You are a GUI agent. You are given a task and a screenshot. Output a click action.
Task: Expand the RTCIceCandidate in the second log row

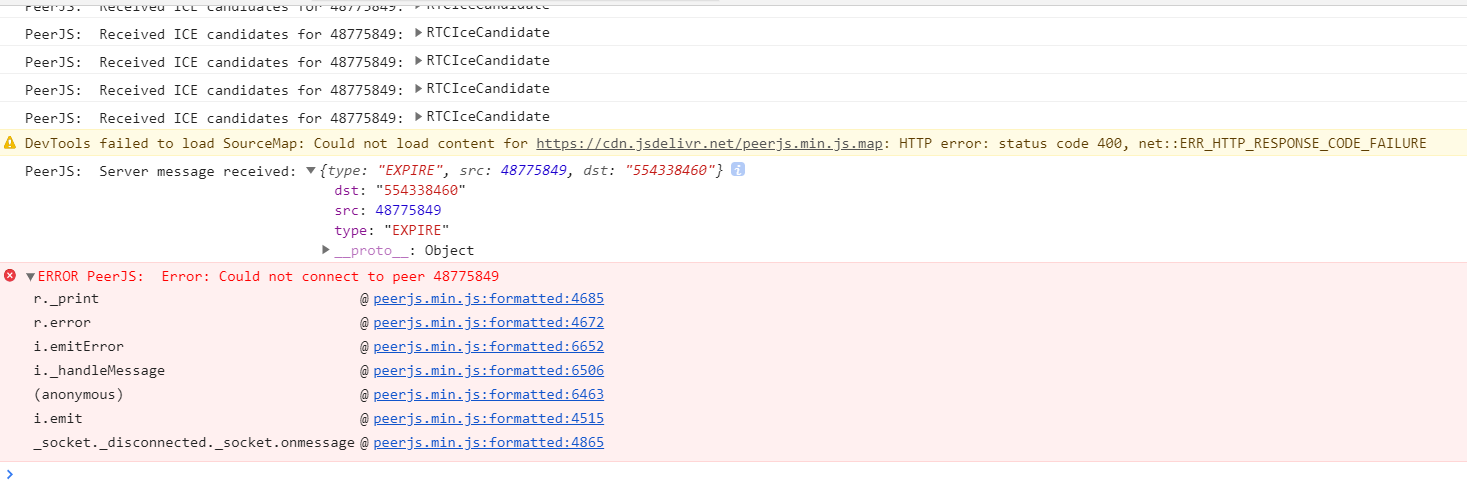click(419, 33)
